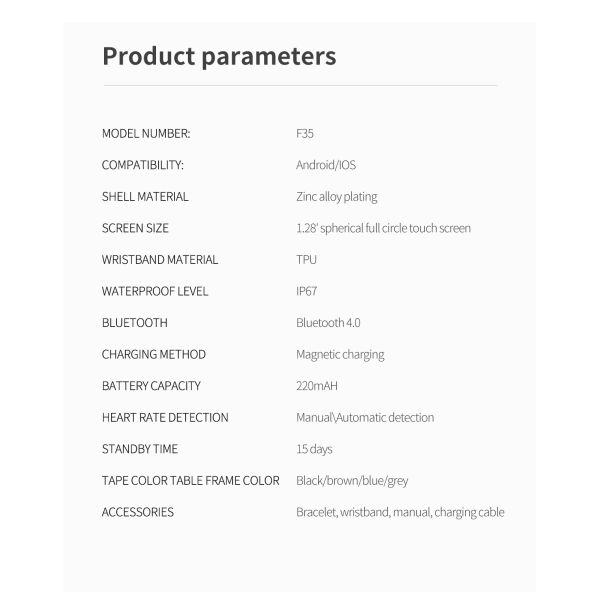The height and width of the screenshot is (600, 600).
Task: Click the IP67 waterproof value
Action: [306, 291]
